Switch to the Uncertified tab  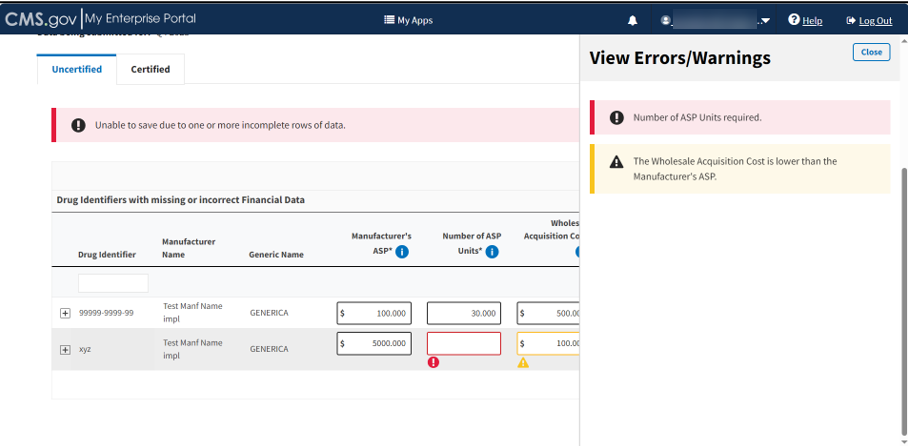coord(76,70)
